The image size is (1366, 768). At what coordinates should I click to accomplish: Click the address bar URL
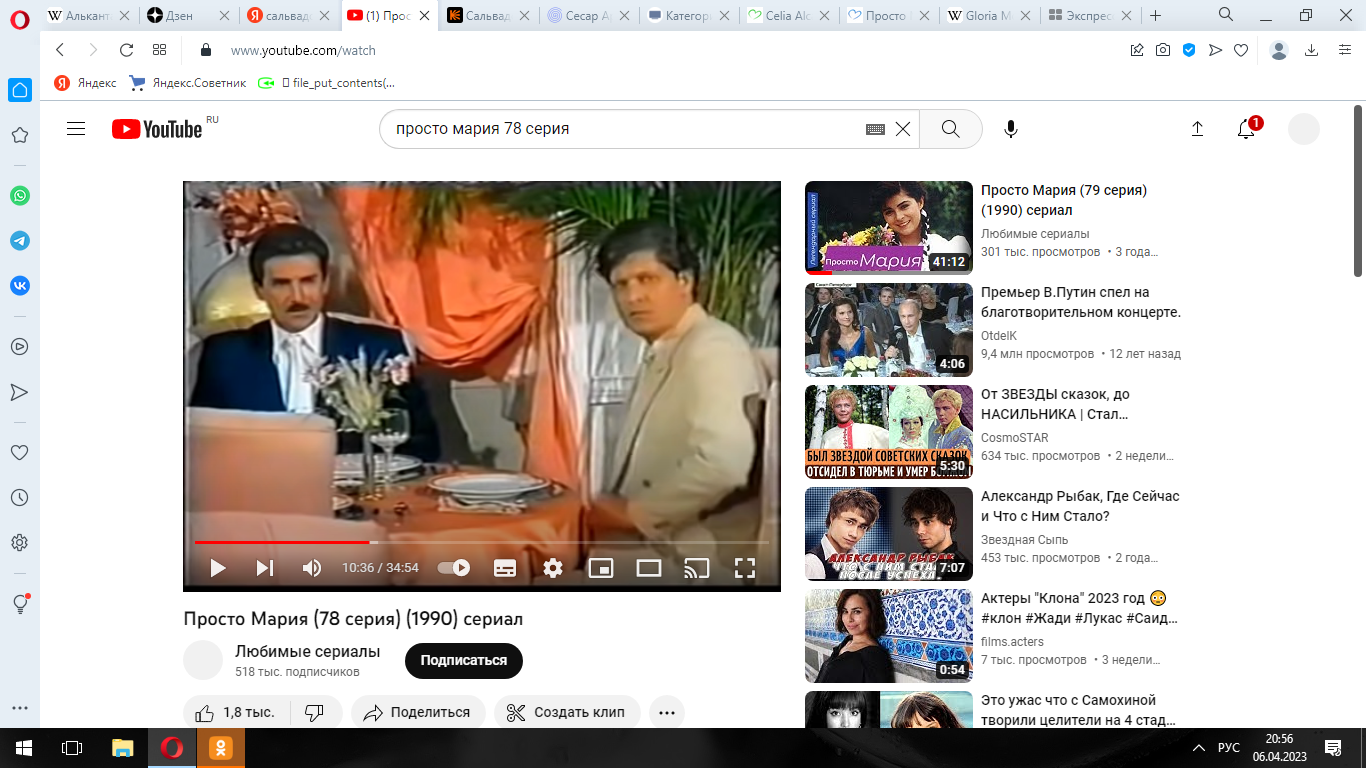point(303,51)
